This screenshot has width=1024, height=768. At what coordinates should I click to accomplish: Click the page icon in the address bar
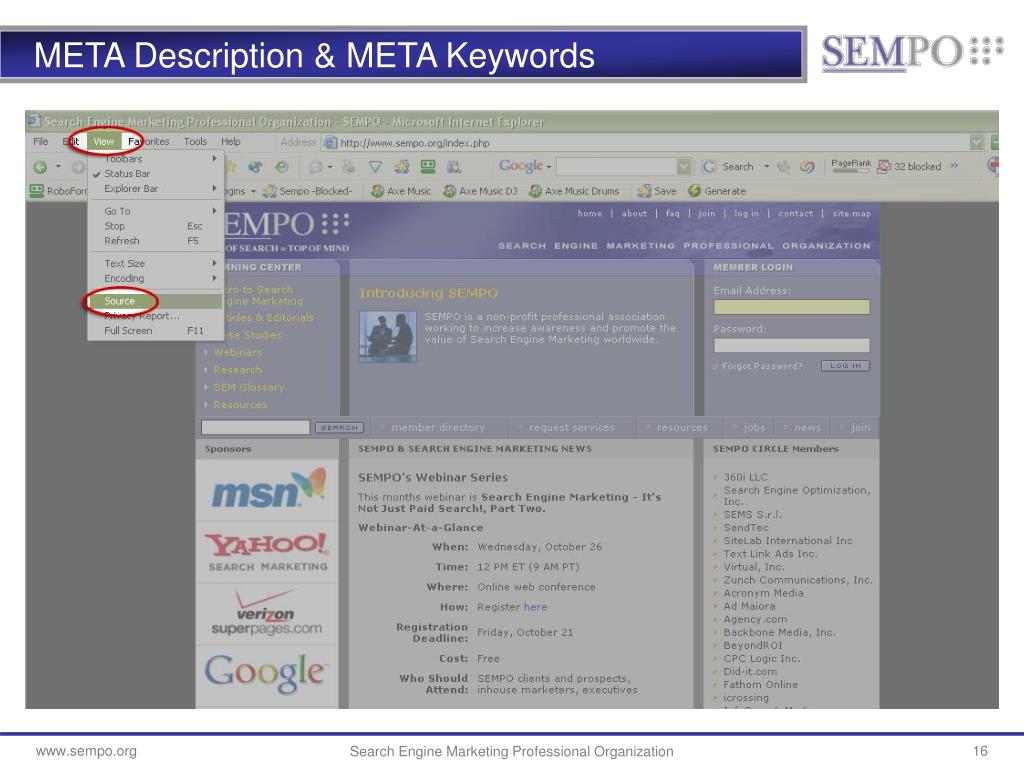(331, 143)
